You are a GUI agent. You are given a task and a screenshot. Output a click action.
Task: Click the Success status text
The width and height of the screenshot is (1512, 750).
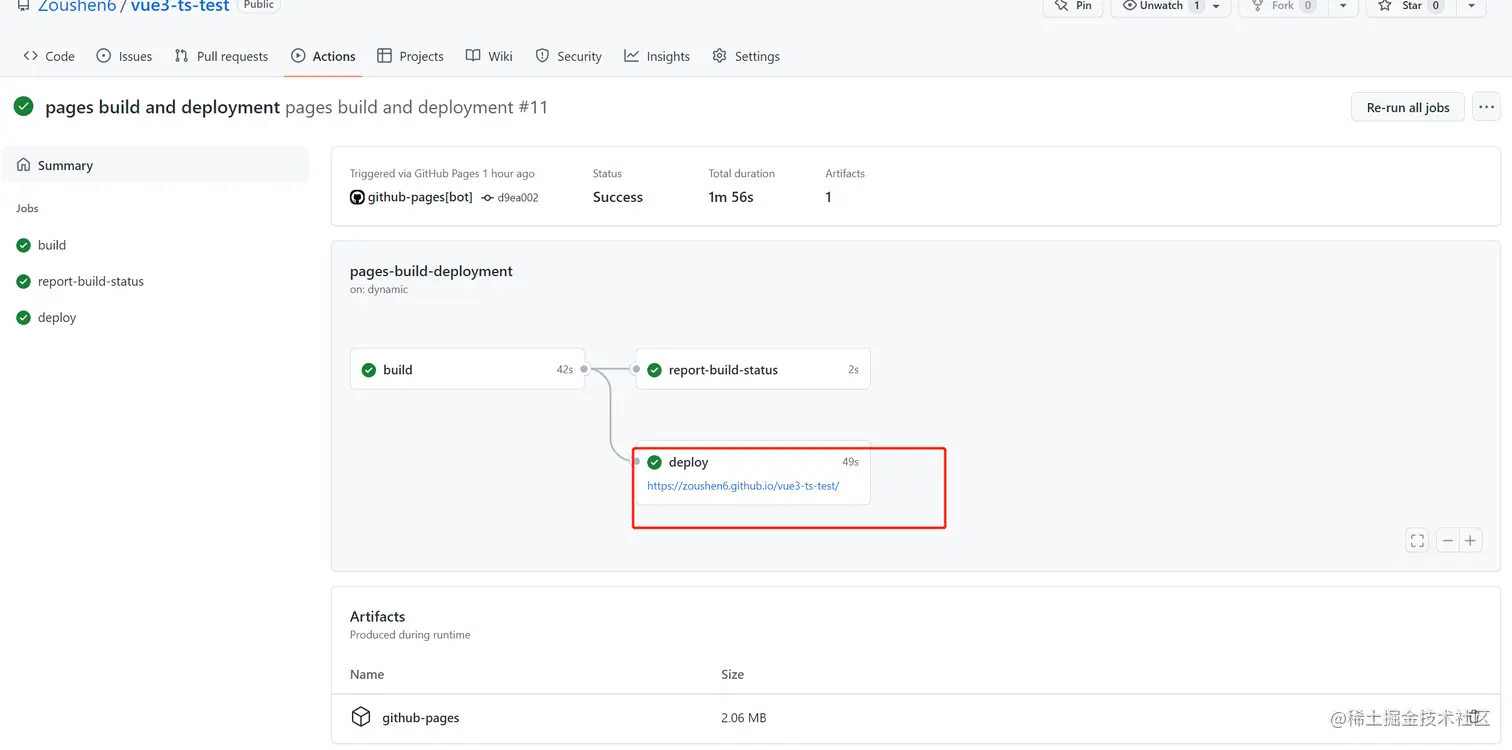click(x=618, y=197)
